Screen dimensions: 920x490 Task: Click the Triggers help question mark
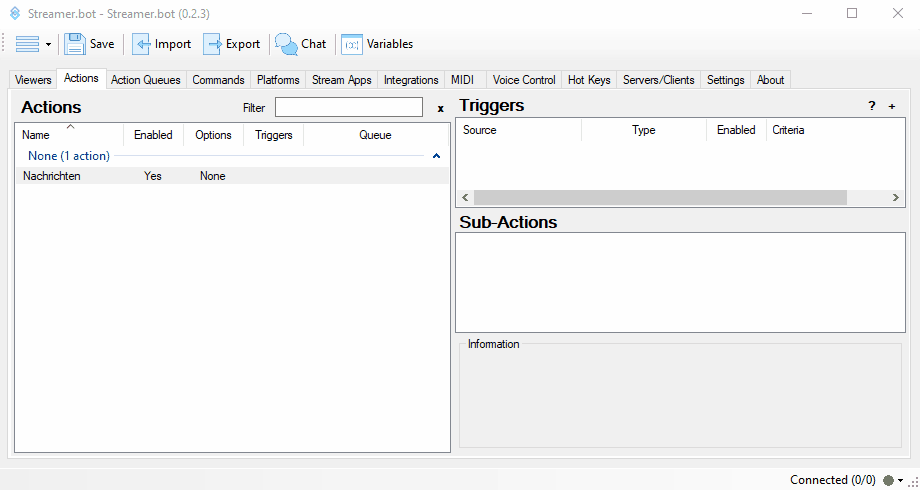[871, 106]
